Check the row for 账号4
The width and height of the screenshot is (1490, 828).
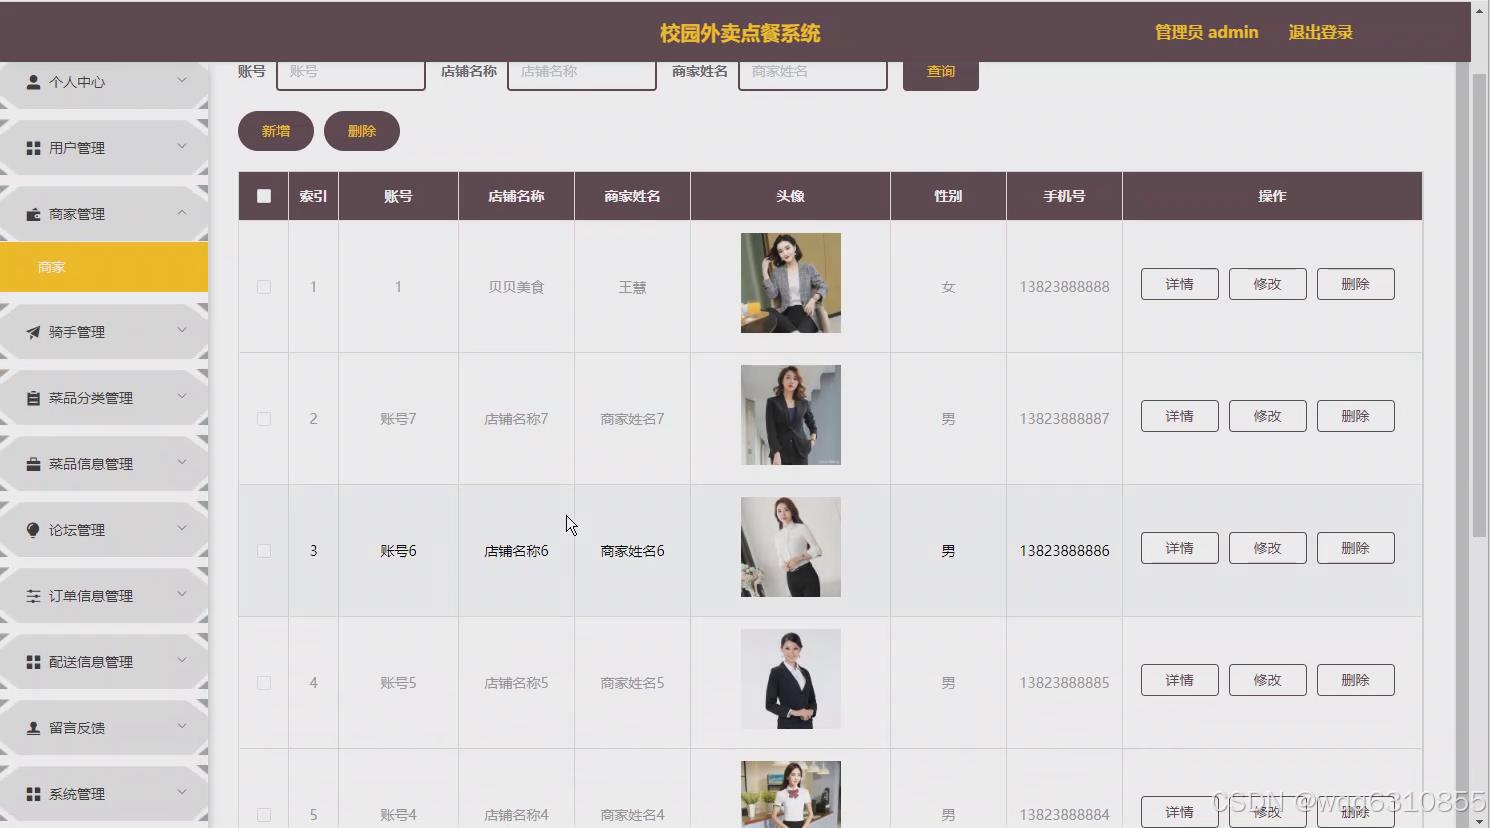264,815
